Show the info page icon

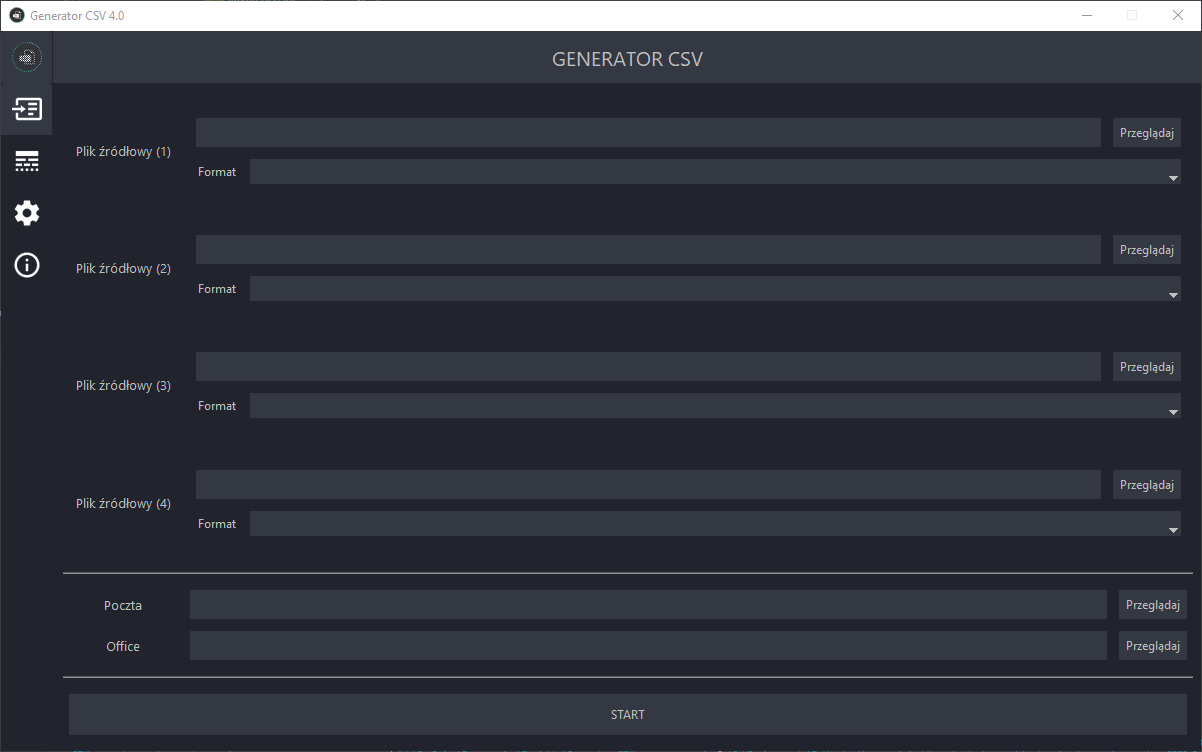(27, 265)
